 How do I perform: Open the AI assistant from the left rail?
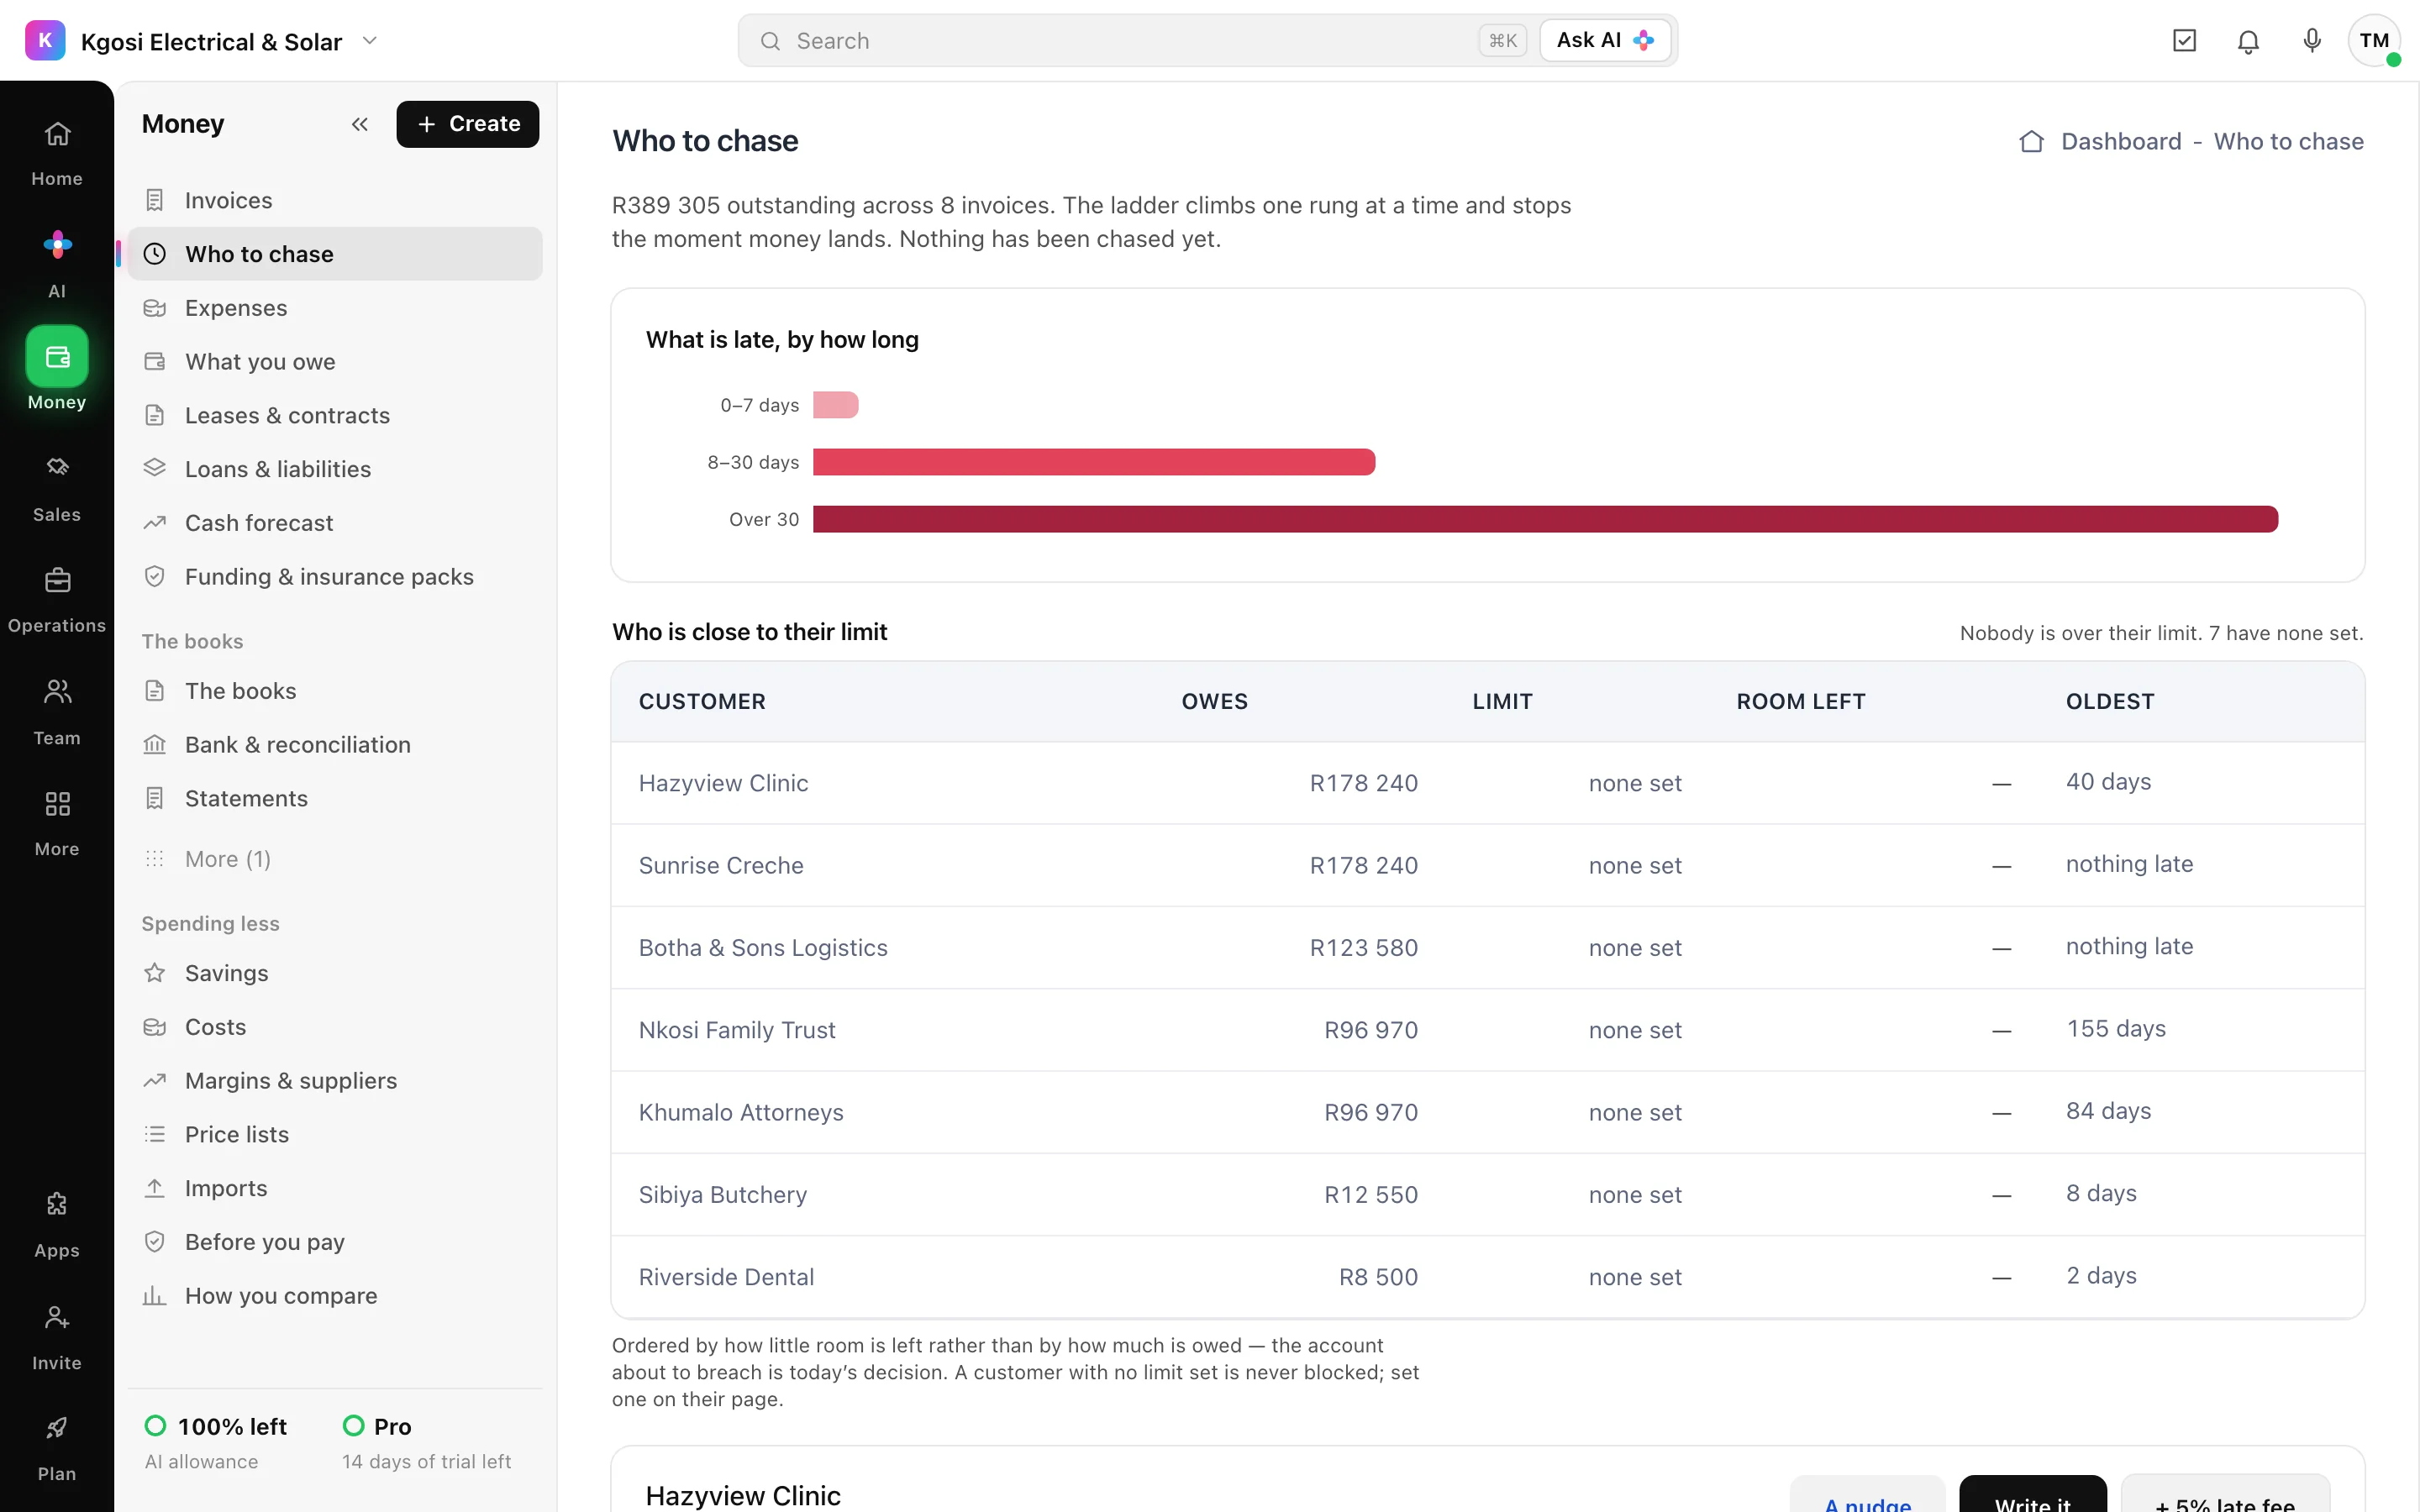[x=57, y=264]
